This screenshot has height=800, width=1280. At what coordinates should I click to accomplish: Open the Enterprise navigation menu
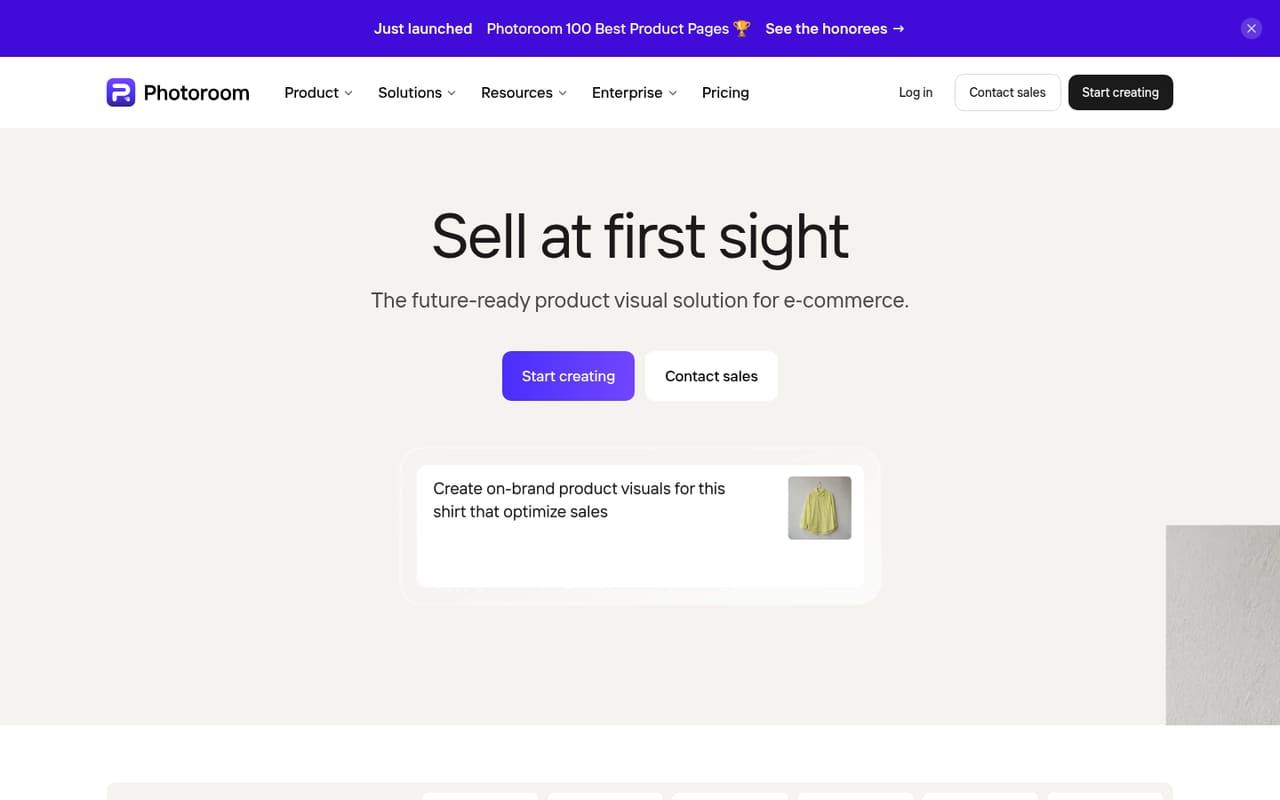[x=635, y=93]
